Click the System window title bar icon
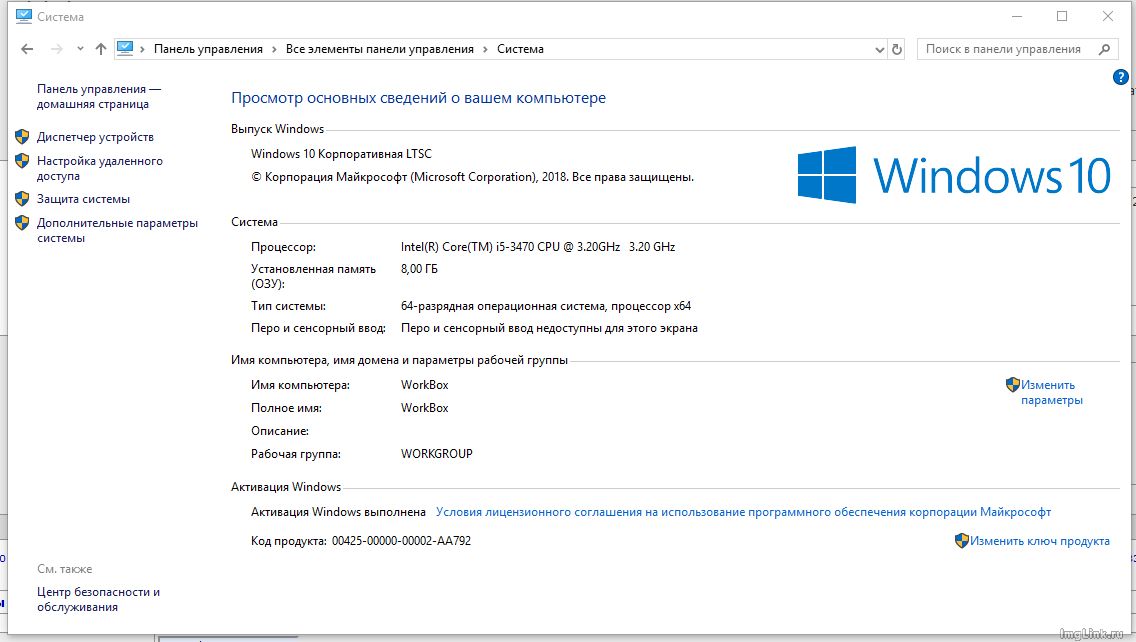Image resolution: width=1136 pixels, height=642 pixels. click(24, 16)
